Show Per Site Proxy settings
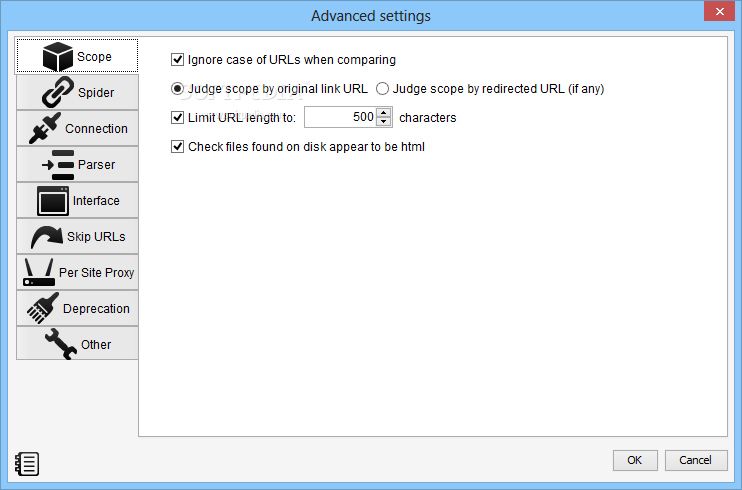 pos(77,272)
